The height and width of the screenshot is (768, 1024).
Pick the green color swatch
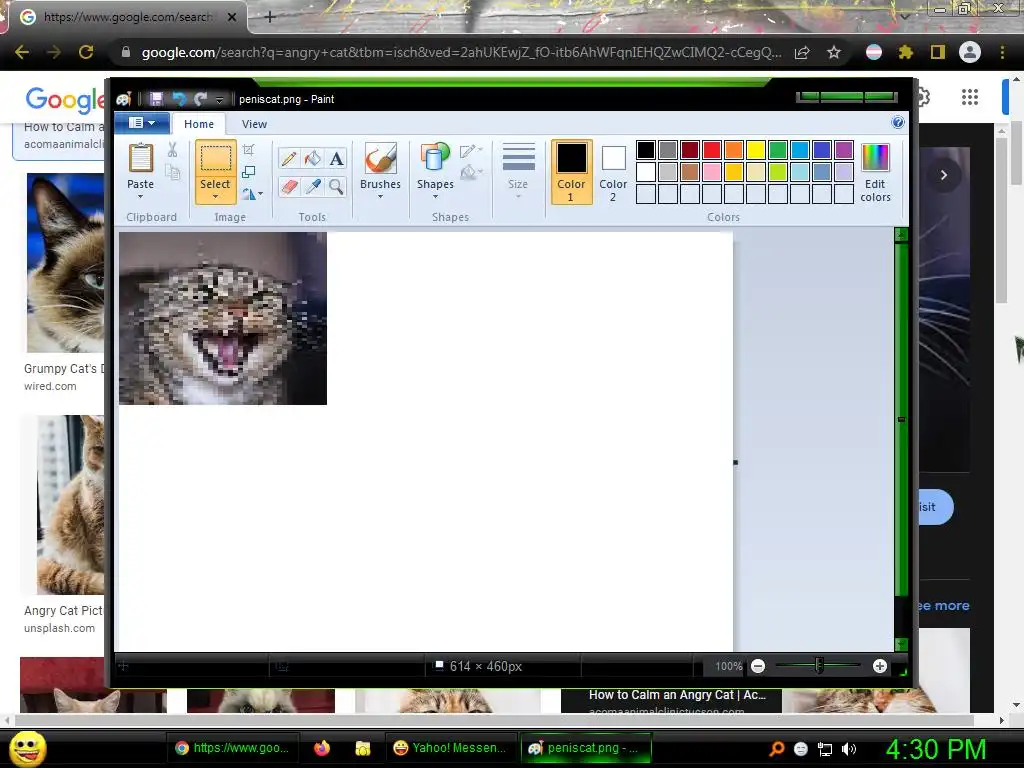[x=778, y=150]
